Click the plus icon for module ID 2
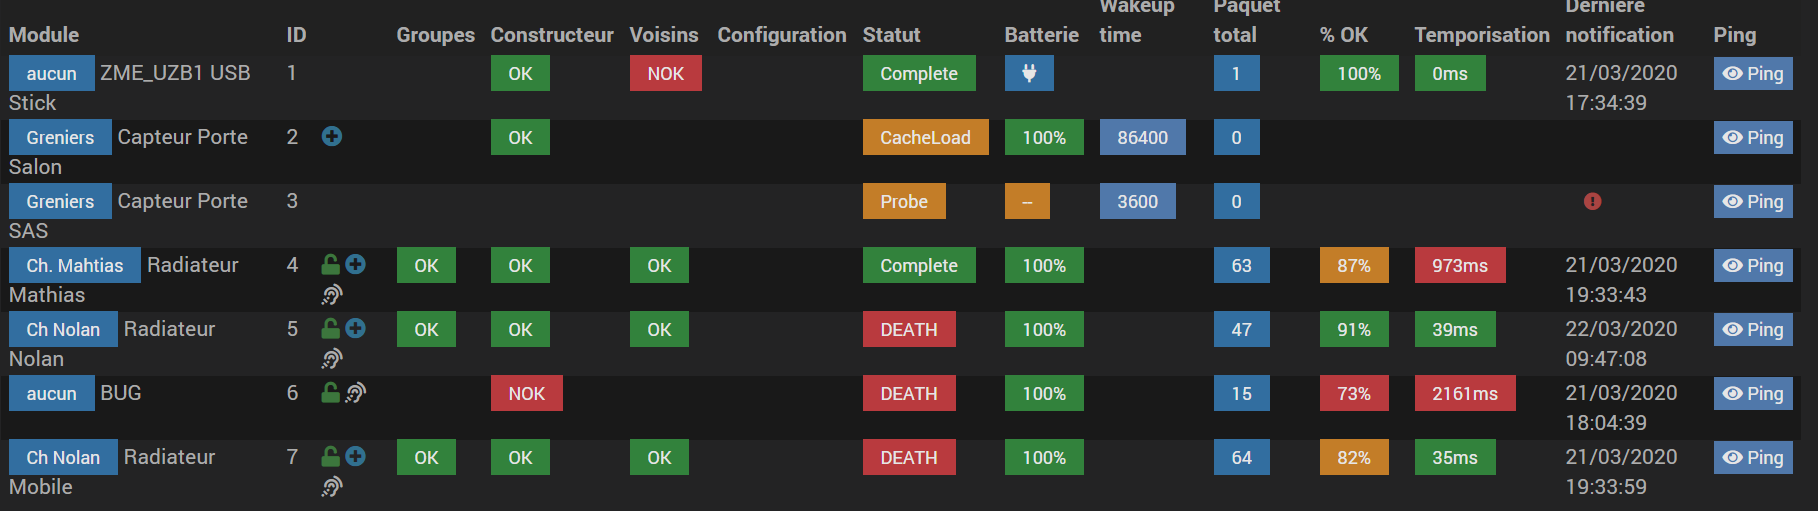Screen dimensions: 1818x511 click(332, 137)
